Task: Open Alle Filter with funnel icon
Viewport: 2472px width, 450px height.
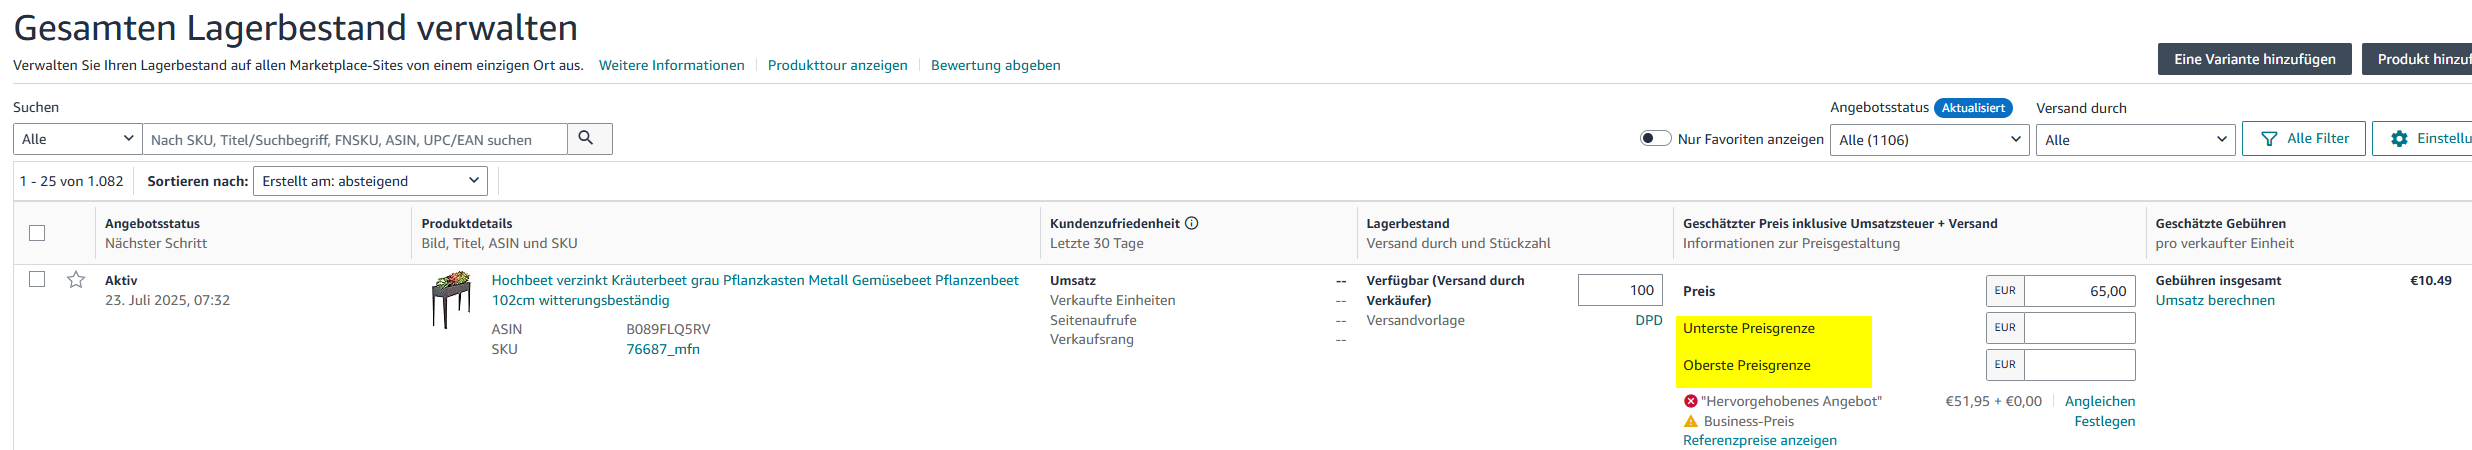Action: pos(2303,139)
